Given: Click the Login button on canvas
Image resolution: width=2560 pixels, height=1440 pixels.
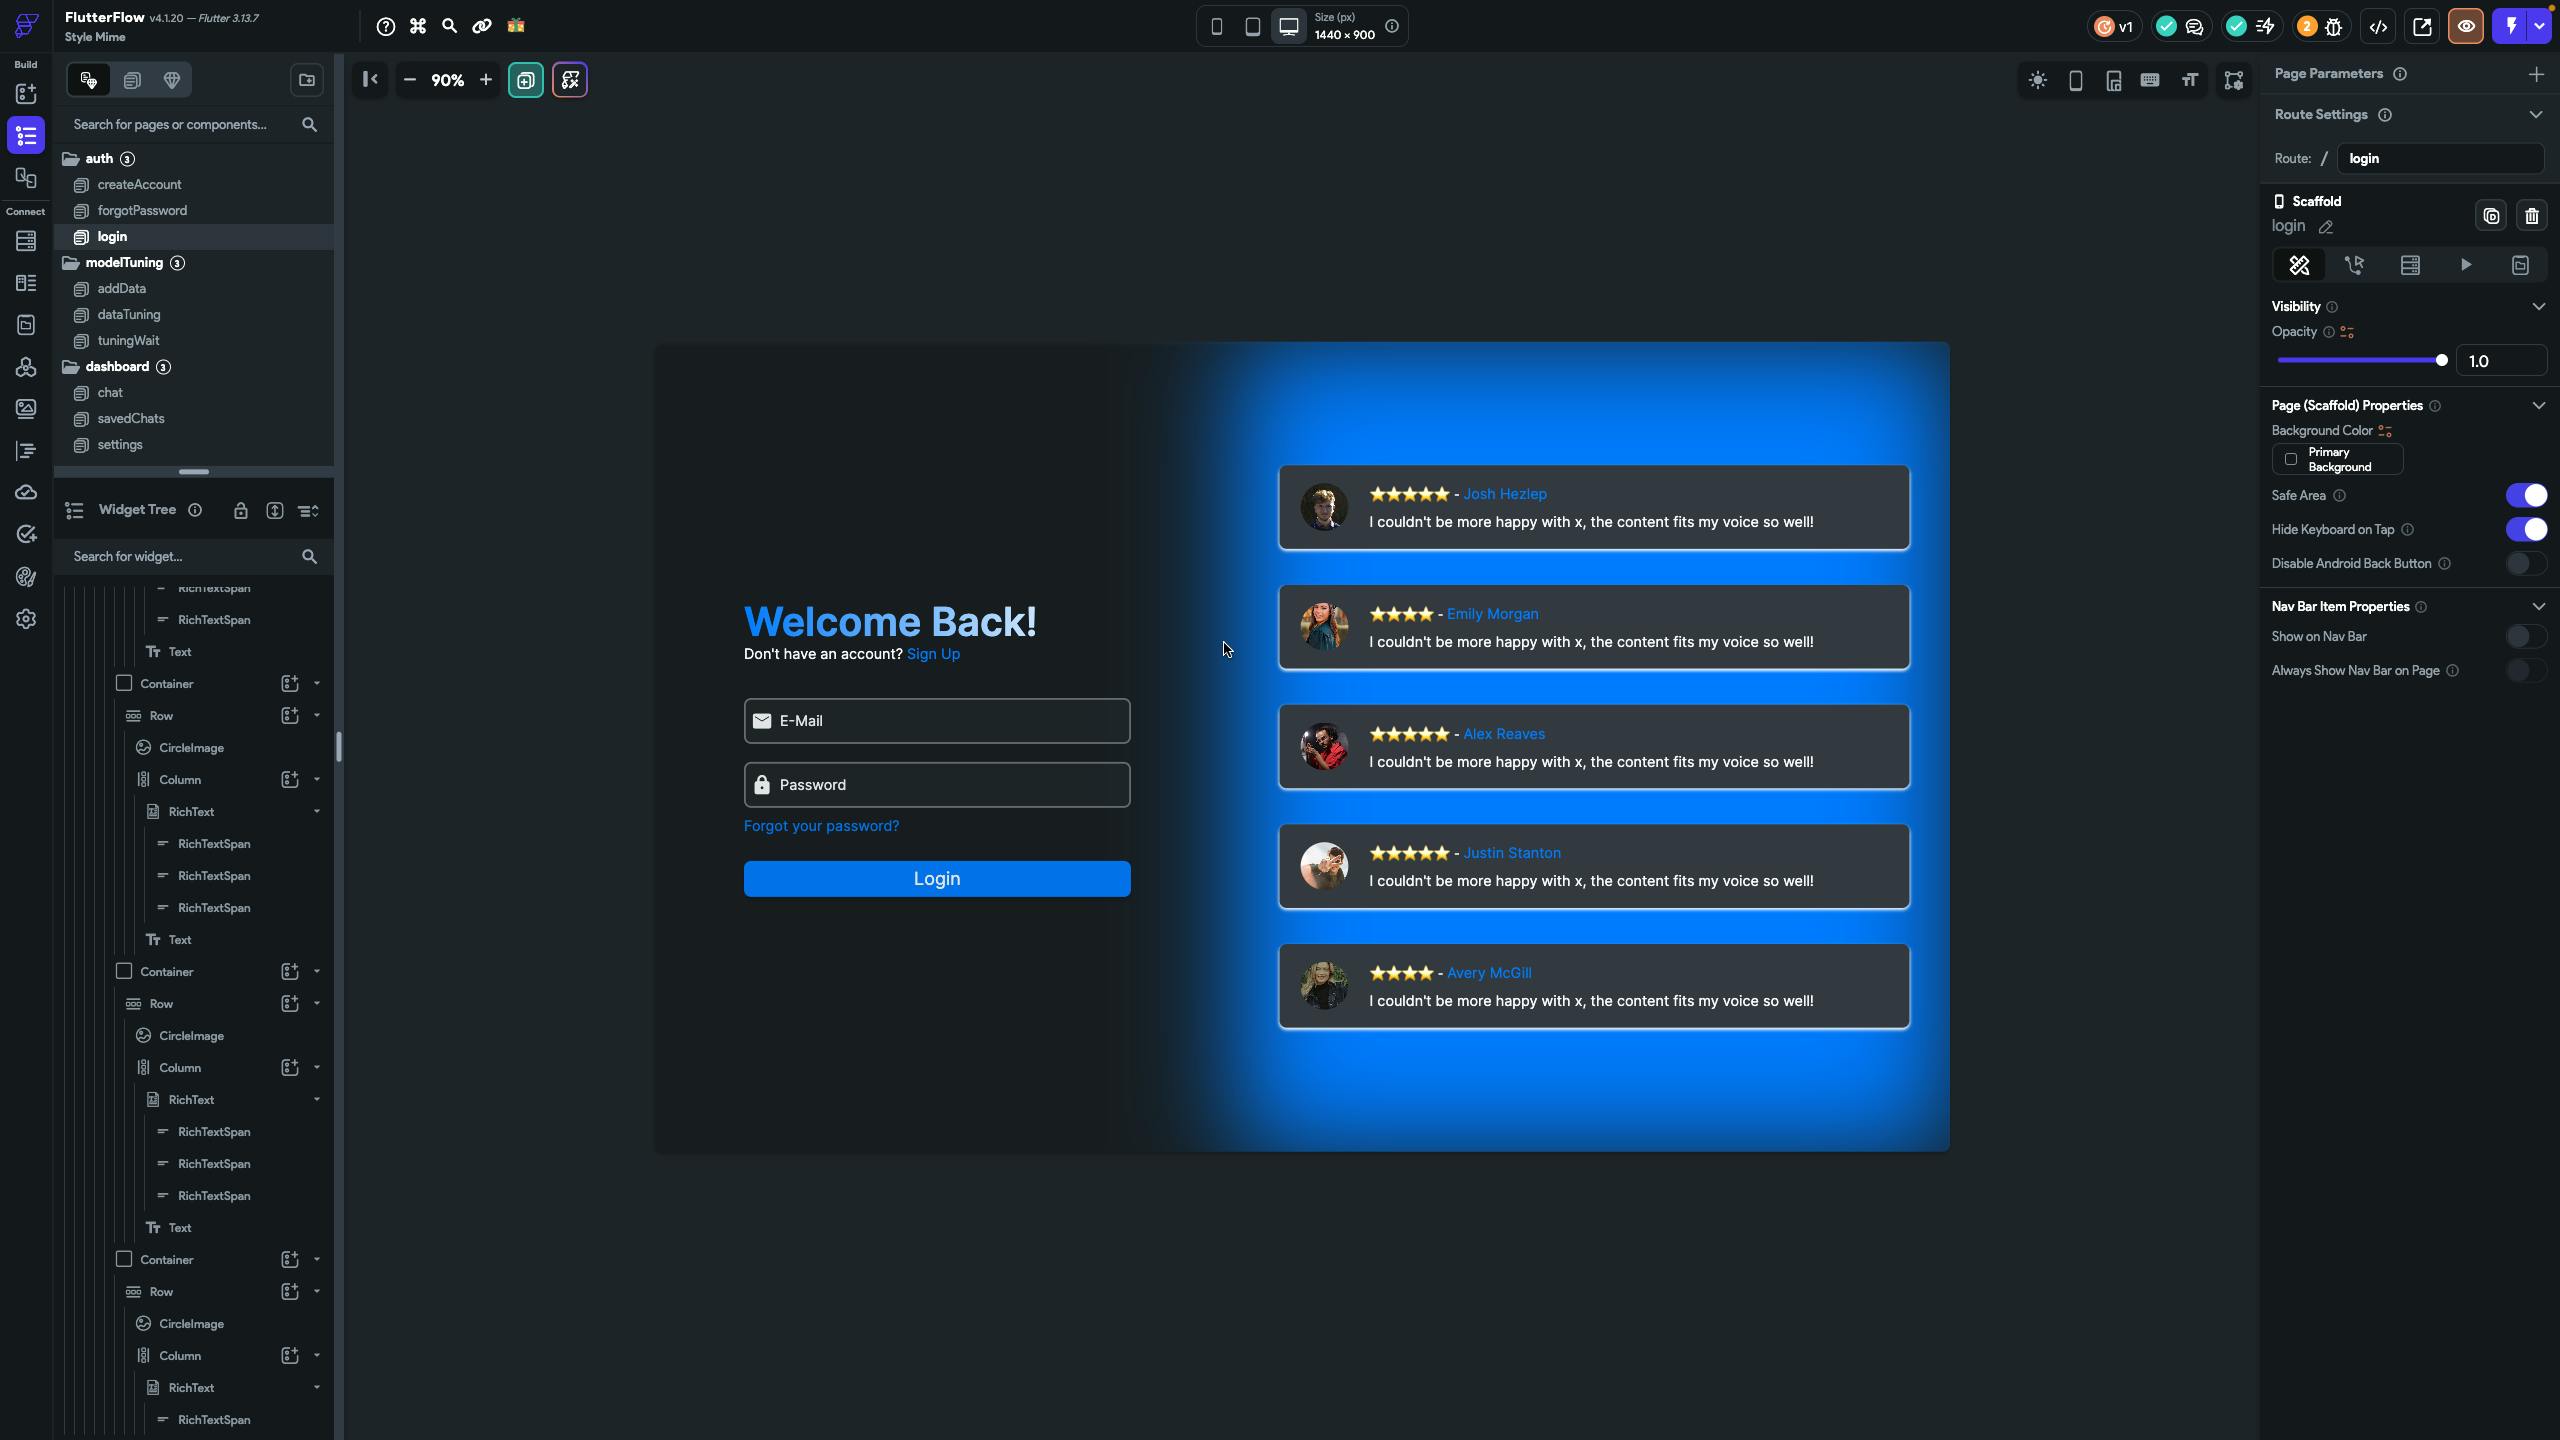Looking at the screenshot, I should 936,879.
